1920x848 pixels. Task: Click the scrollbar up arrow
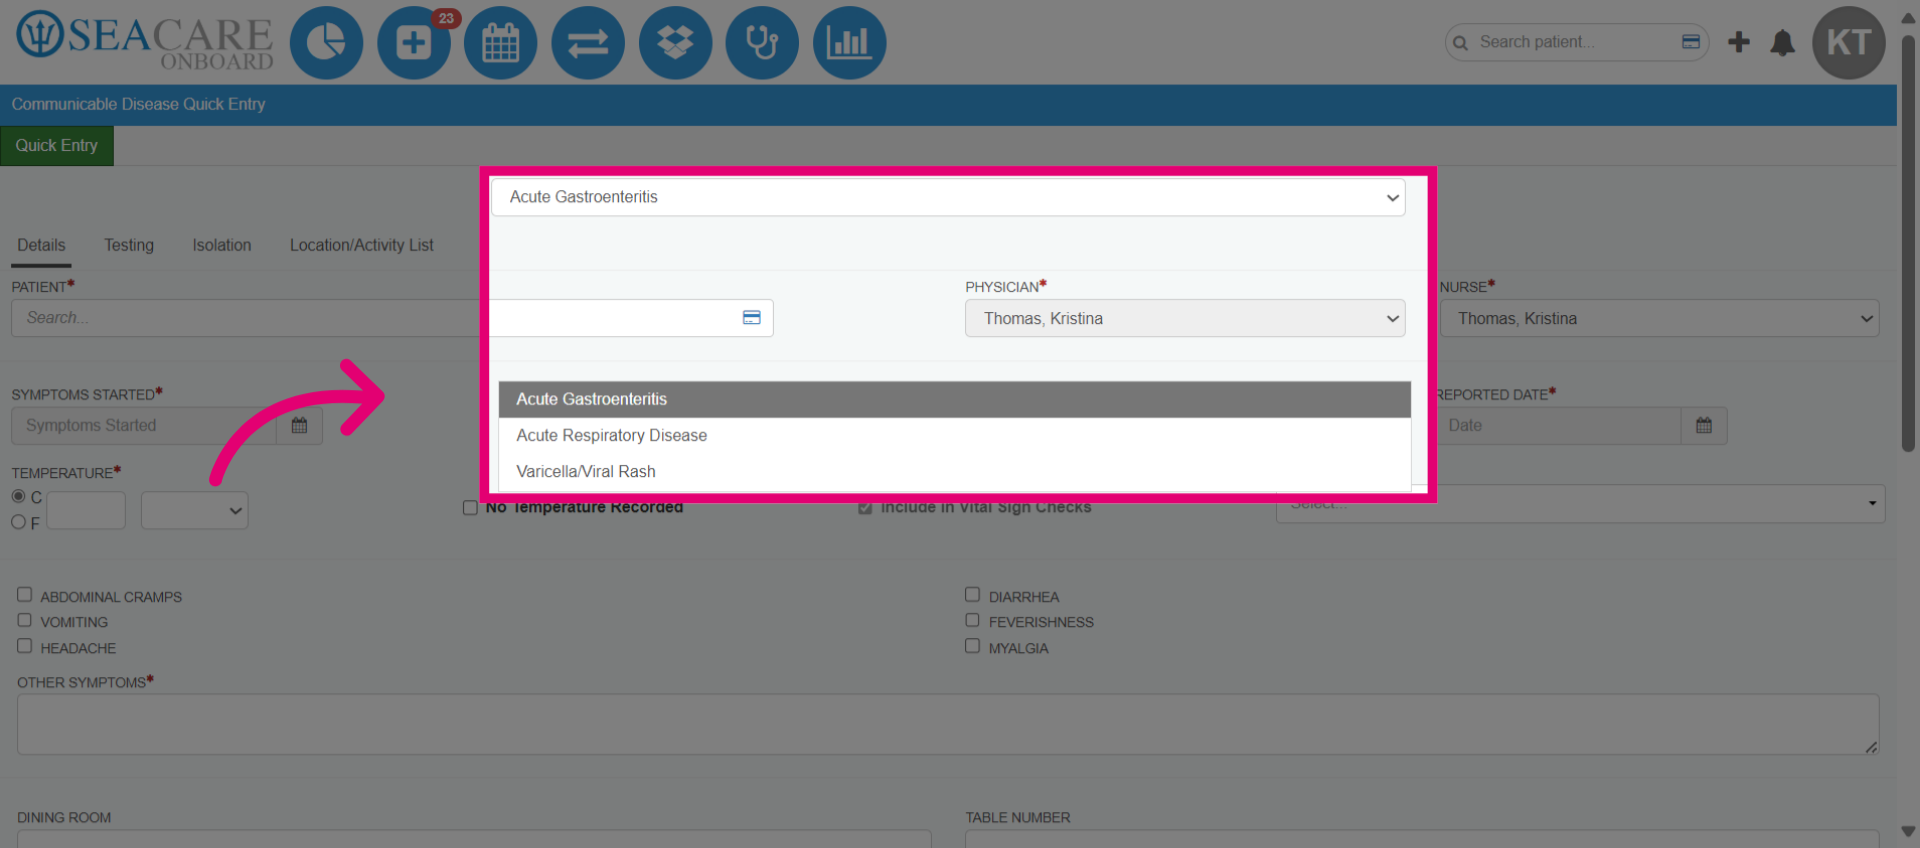1908,16
